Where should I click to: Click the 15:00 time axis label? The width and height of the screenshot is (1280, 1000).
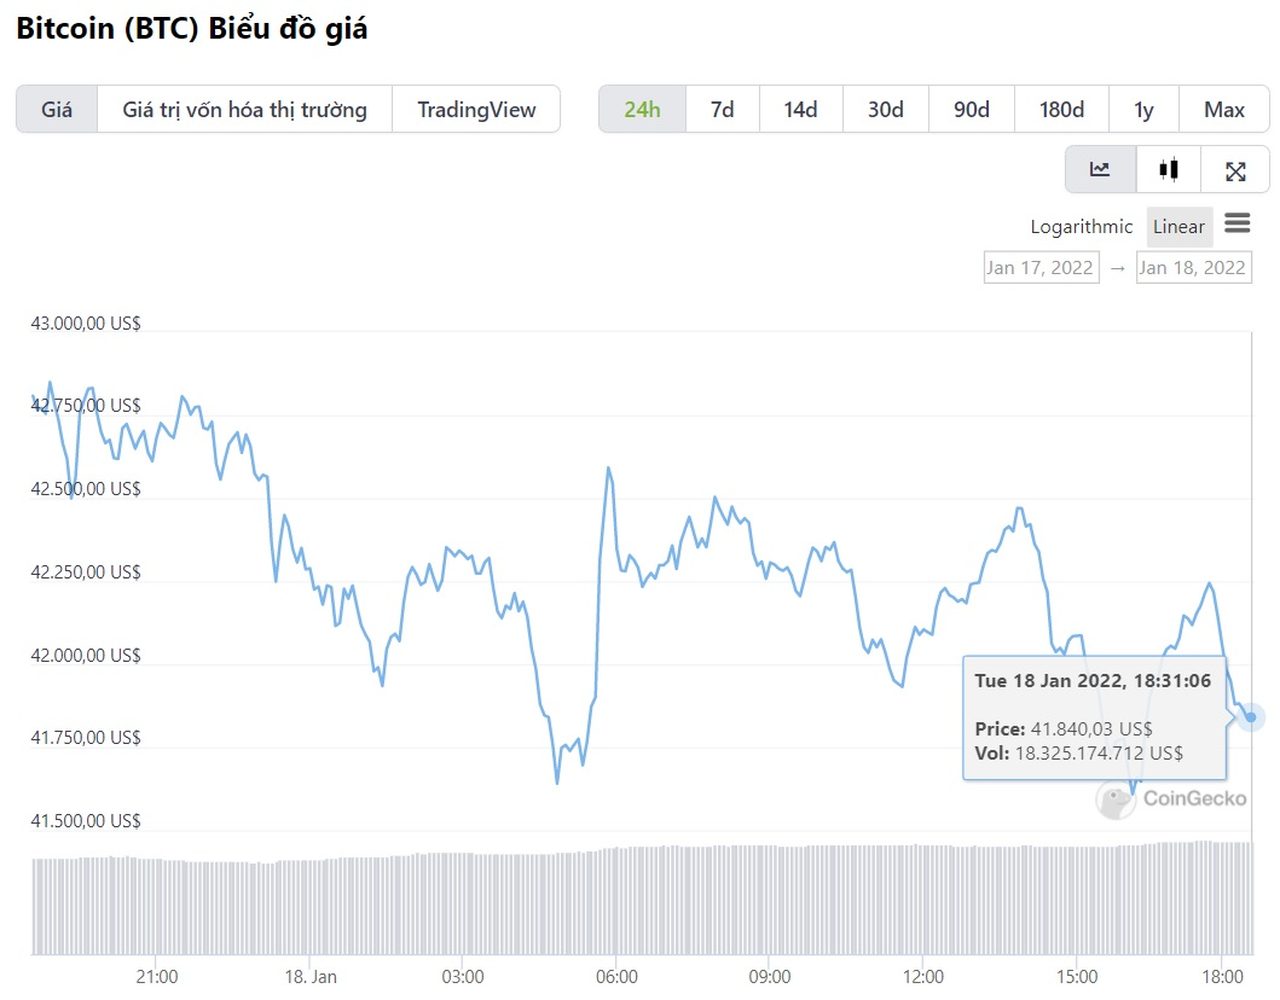(x=1076, y=976)
